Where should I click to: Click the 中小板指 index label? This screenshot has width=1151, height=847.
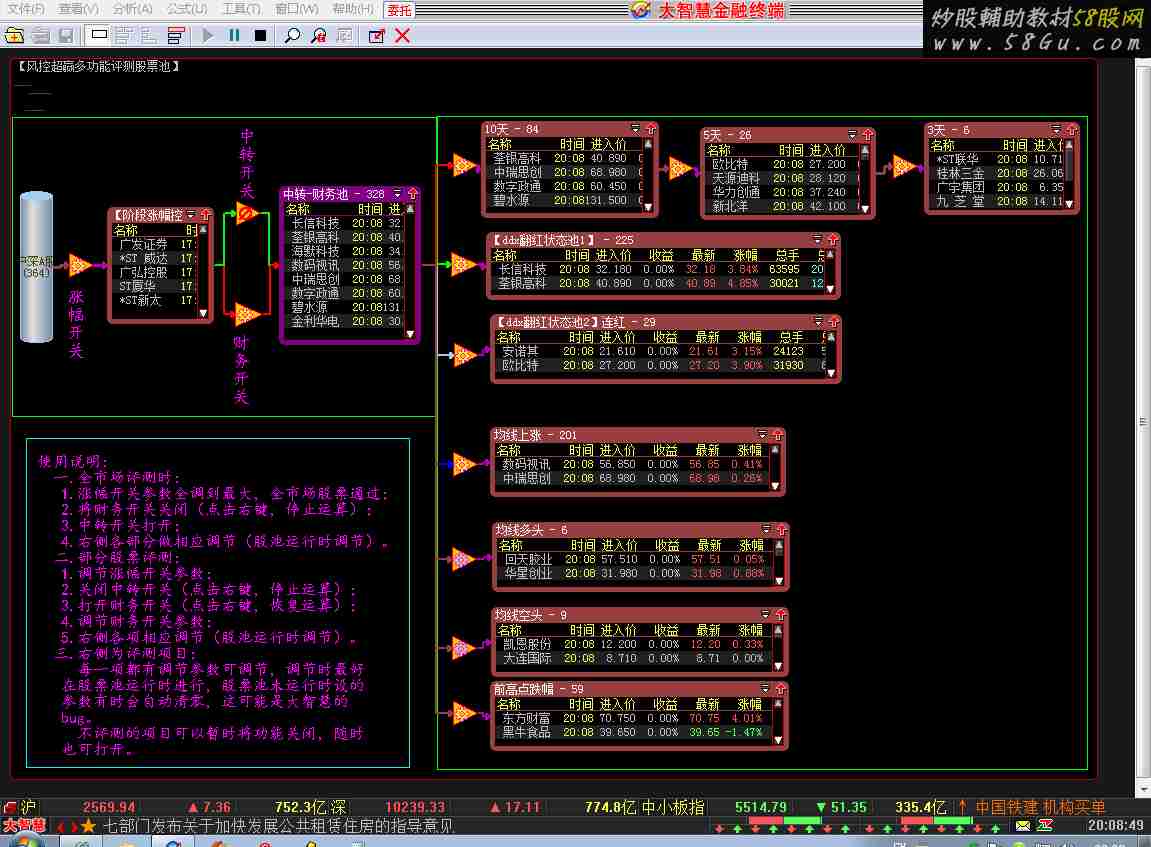673,807
